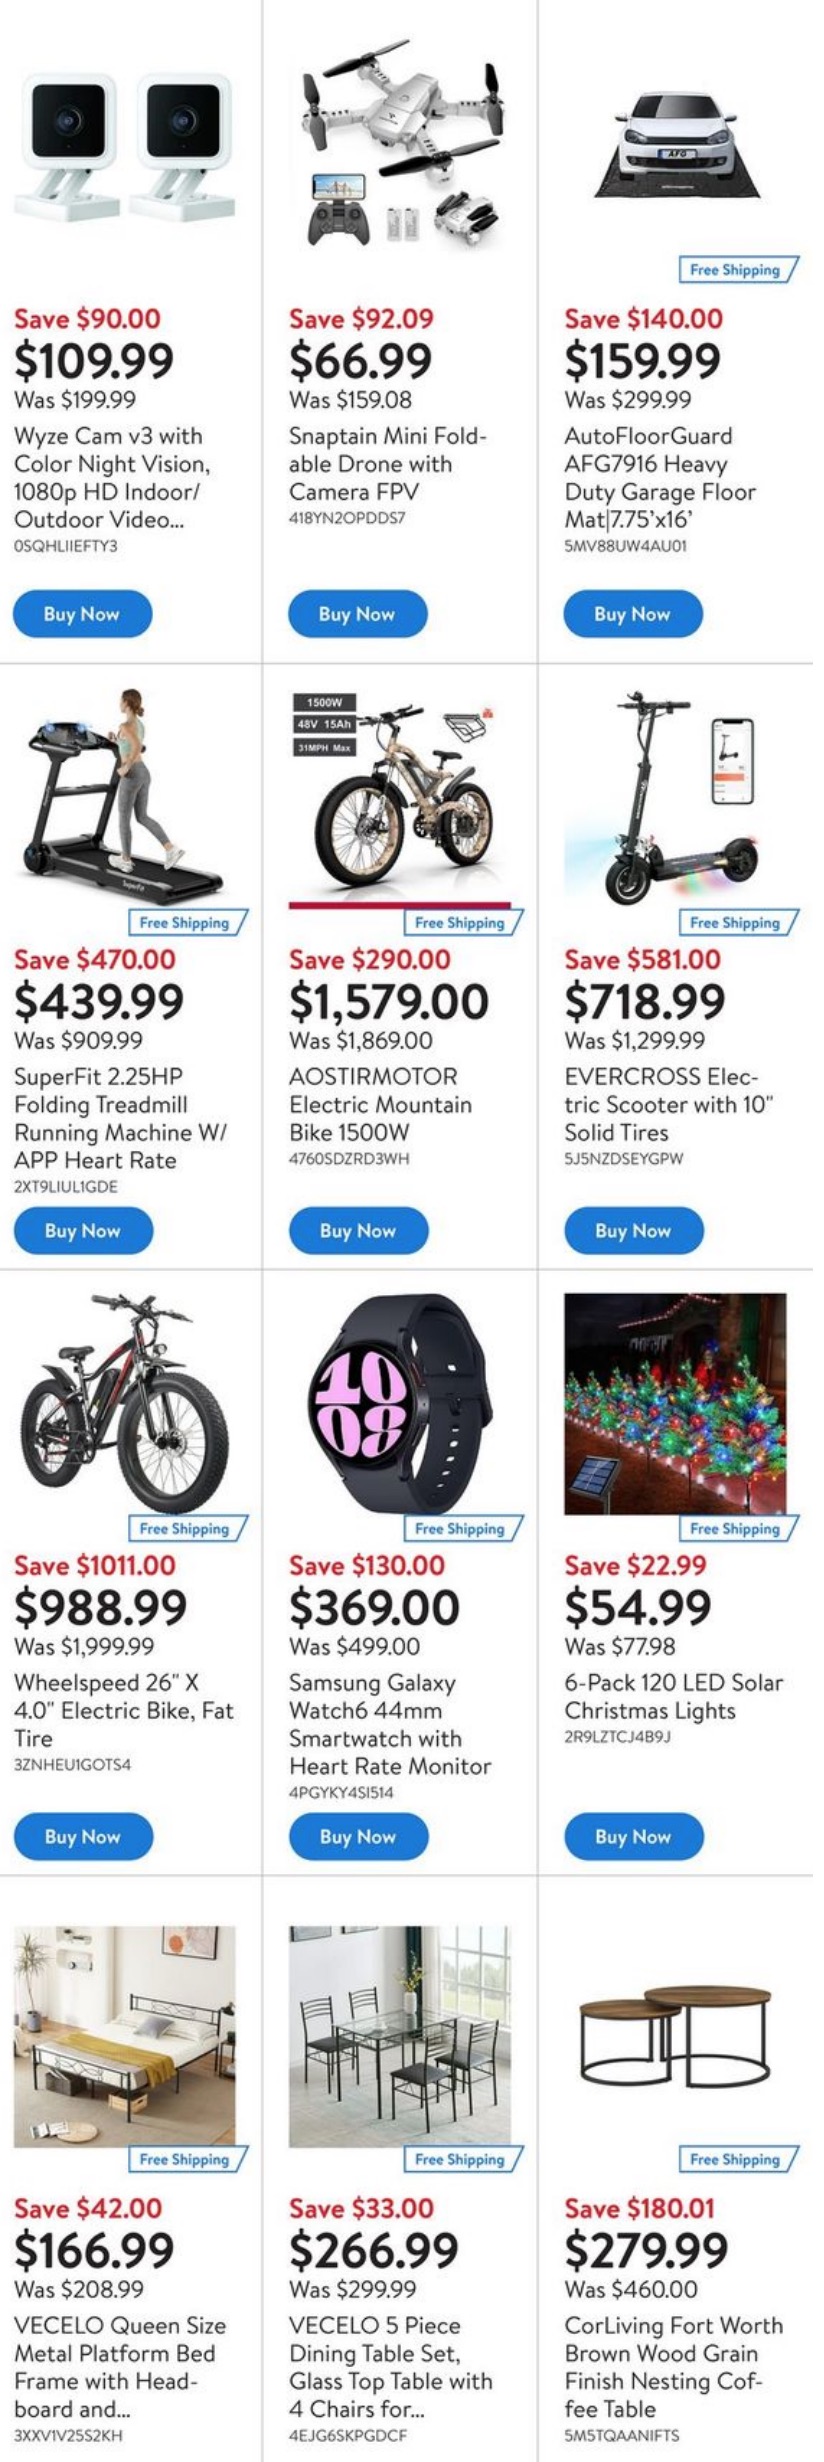824x2462 pixels.
Task: Open the solar Christmas lights image
Action: pos(675,1403)
